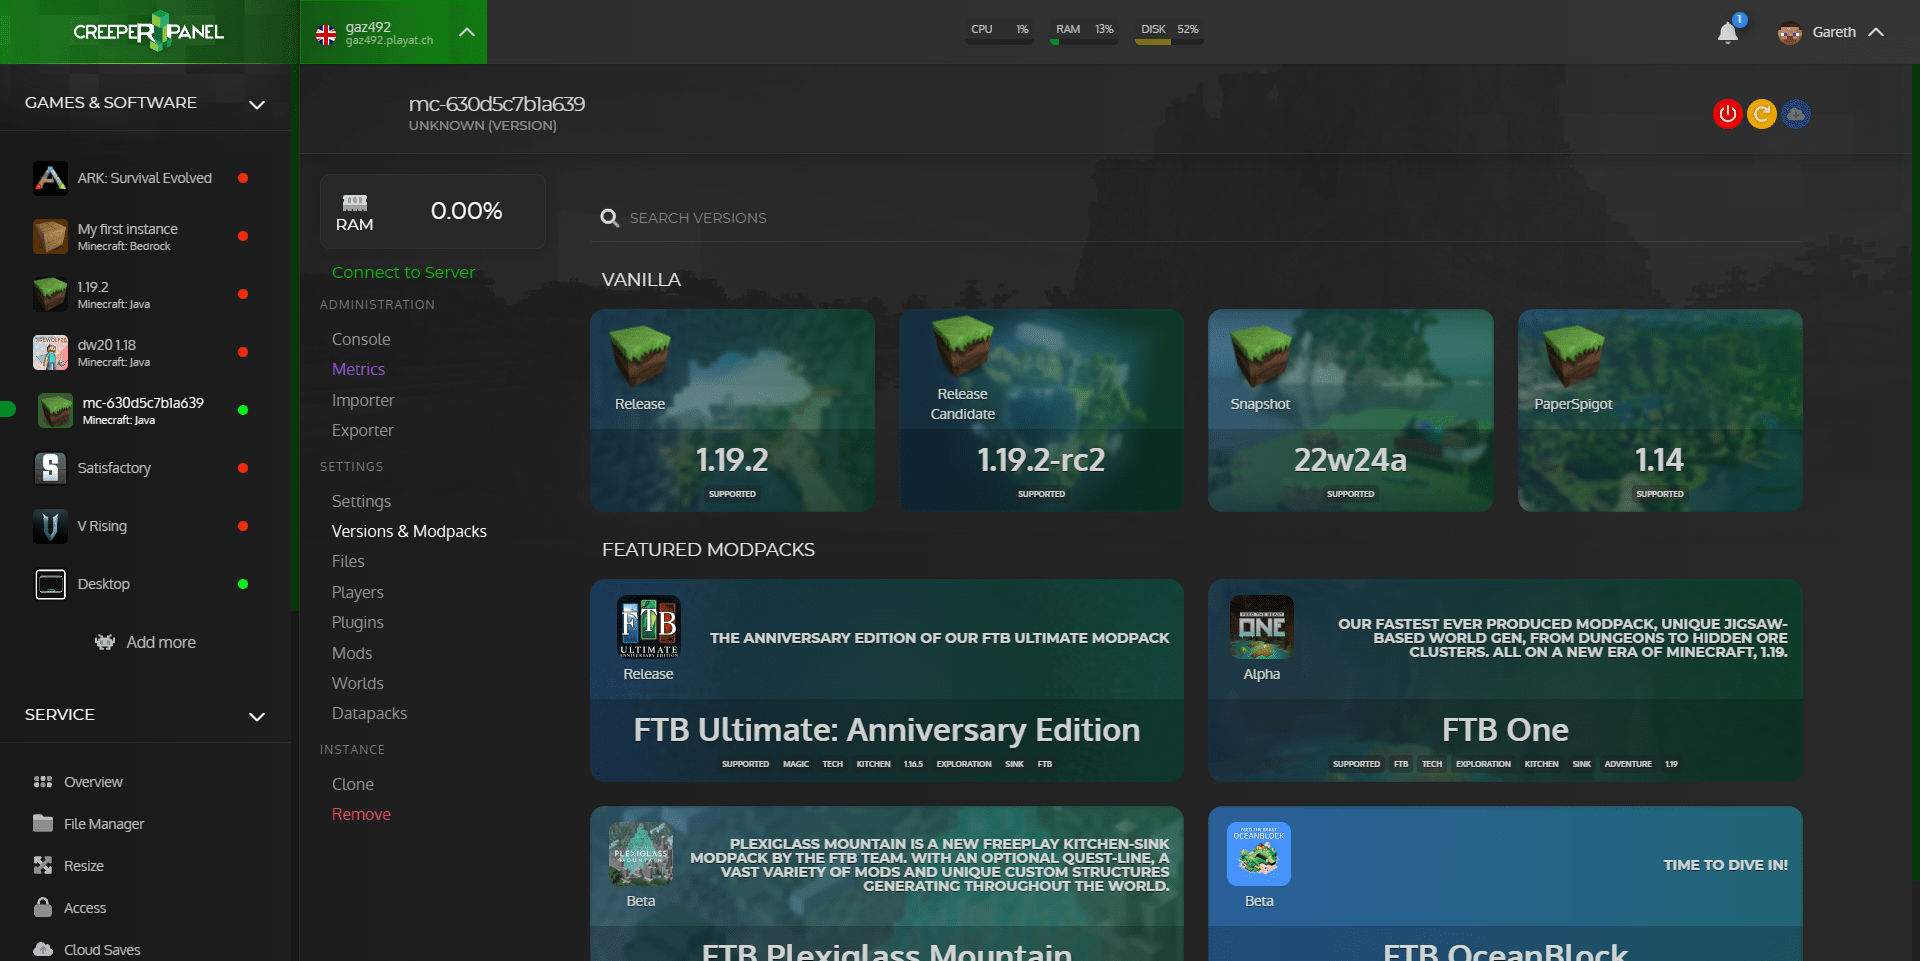Image resolution: width=1920 pixels, height=961 pixels.
Task: Open the Importer page
Action: click(x=363, y=400)
